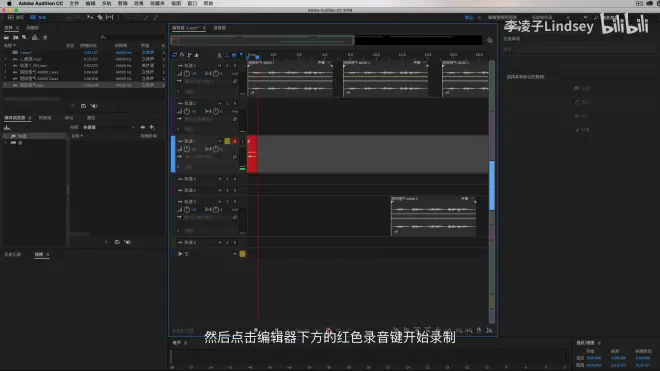Viewport: 660px width, 371px height.
Task: Toggle auto-play speaker icon in Files panel
Action: [x=94, y=106]
